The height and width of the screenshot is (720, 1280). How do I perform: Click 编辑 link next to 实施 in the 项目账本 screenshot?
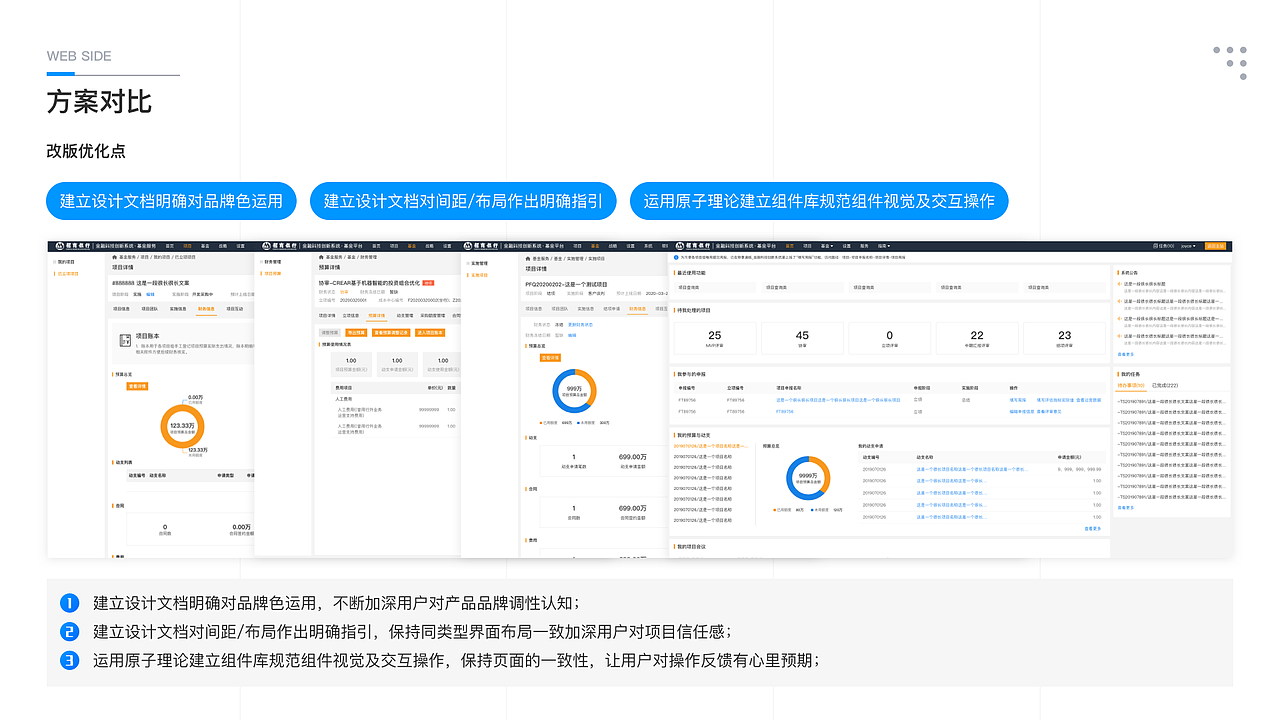(x=151, y=294)
